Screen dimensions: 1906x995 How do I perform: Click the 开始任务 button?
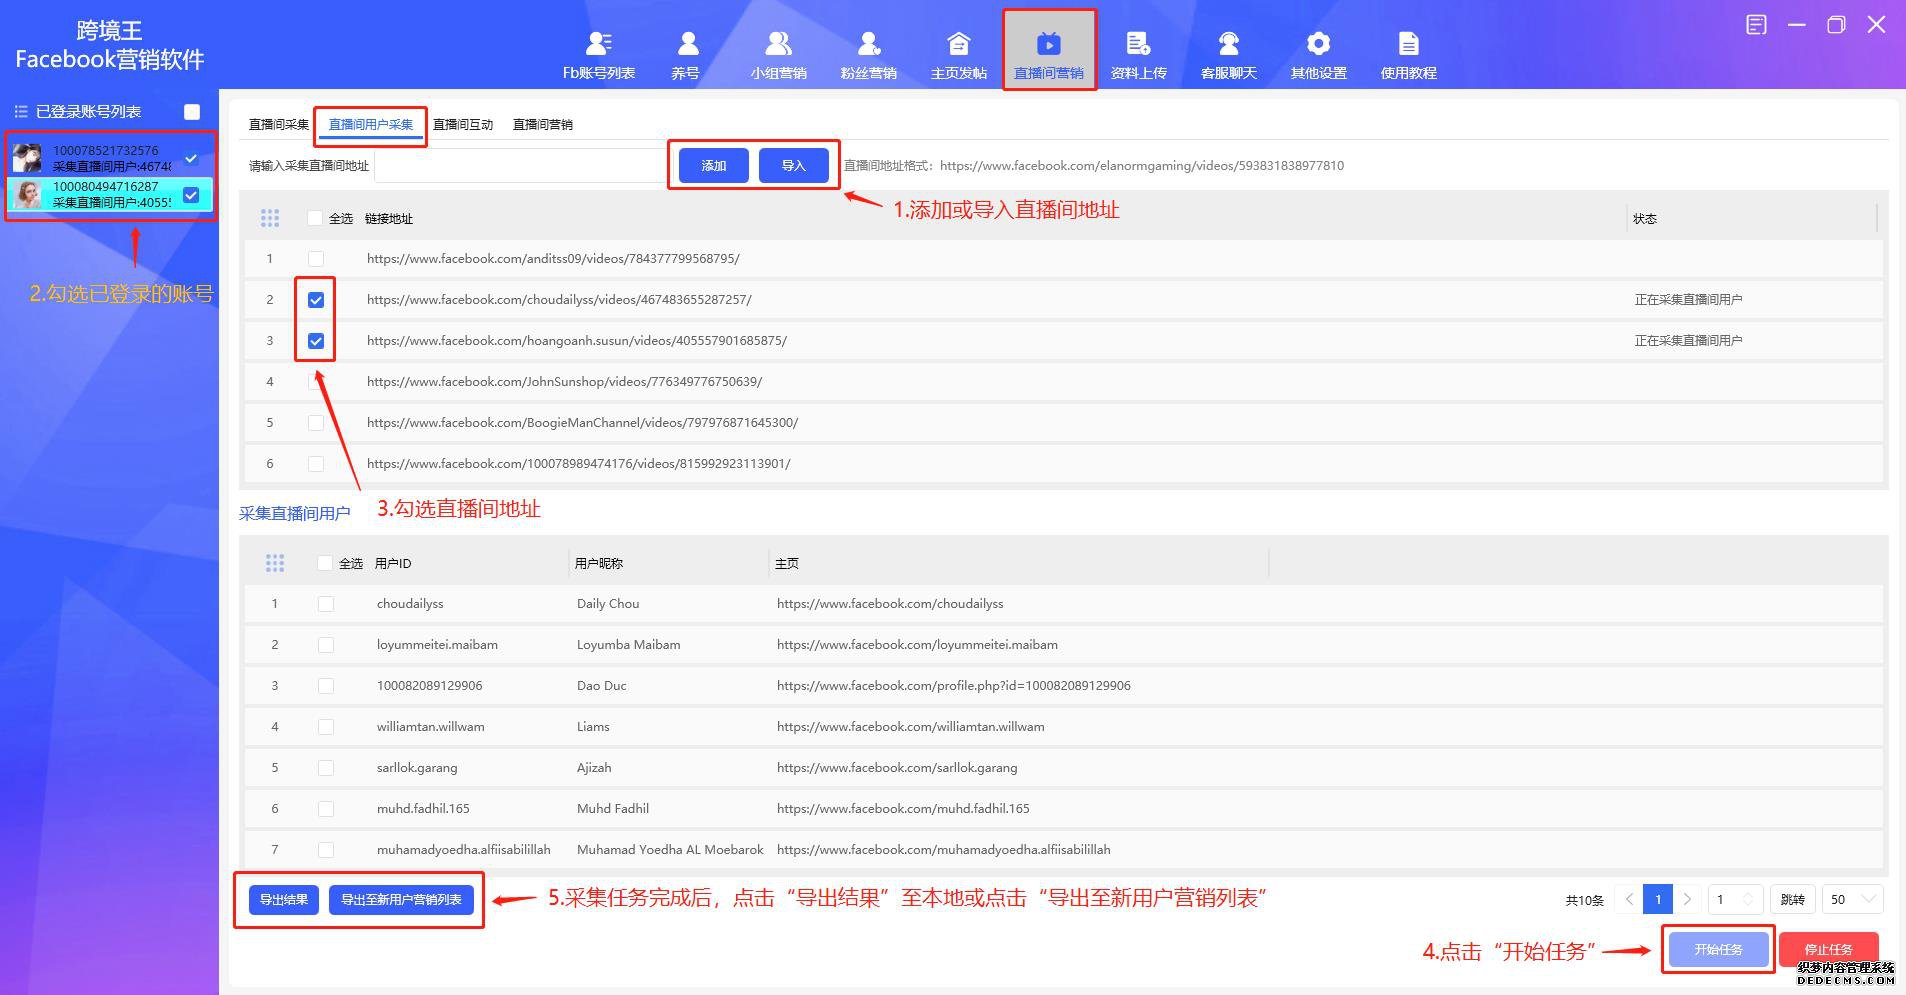(x=1717, y=950)
